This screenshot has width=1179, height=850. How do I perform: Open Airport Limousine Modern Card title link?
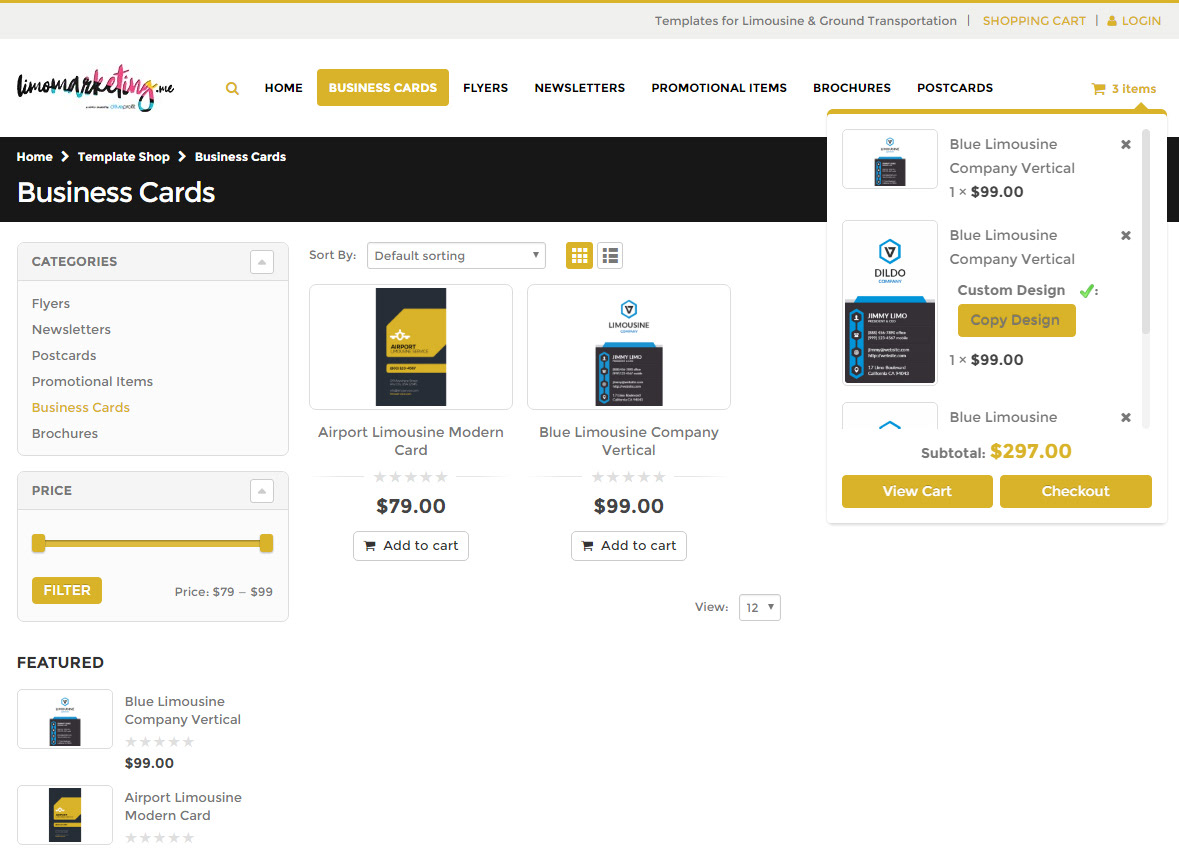click(x=411, y=441)
